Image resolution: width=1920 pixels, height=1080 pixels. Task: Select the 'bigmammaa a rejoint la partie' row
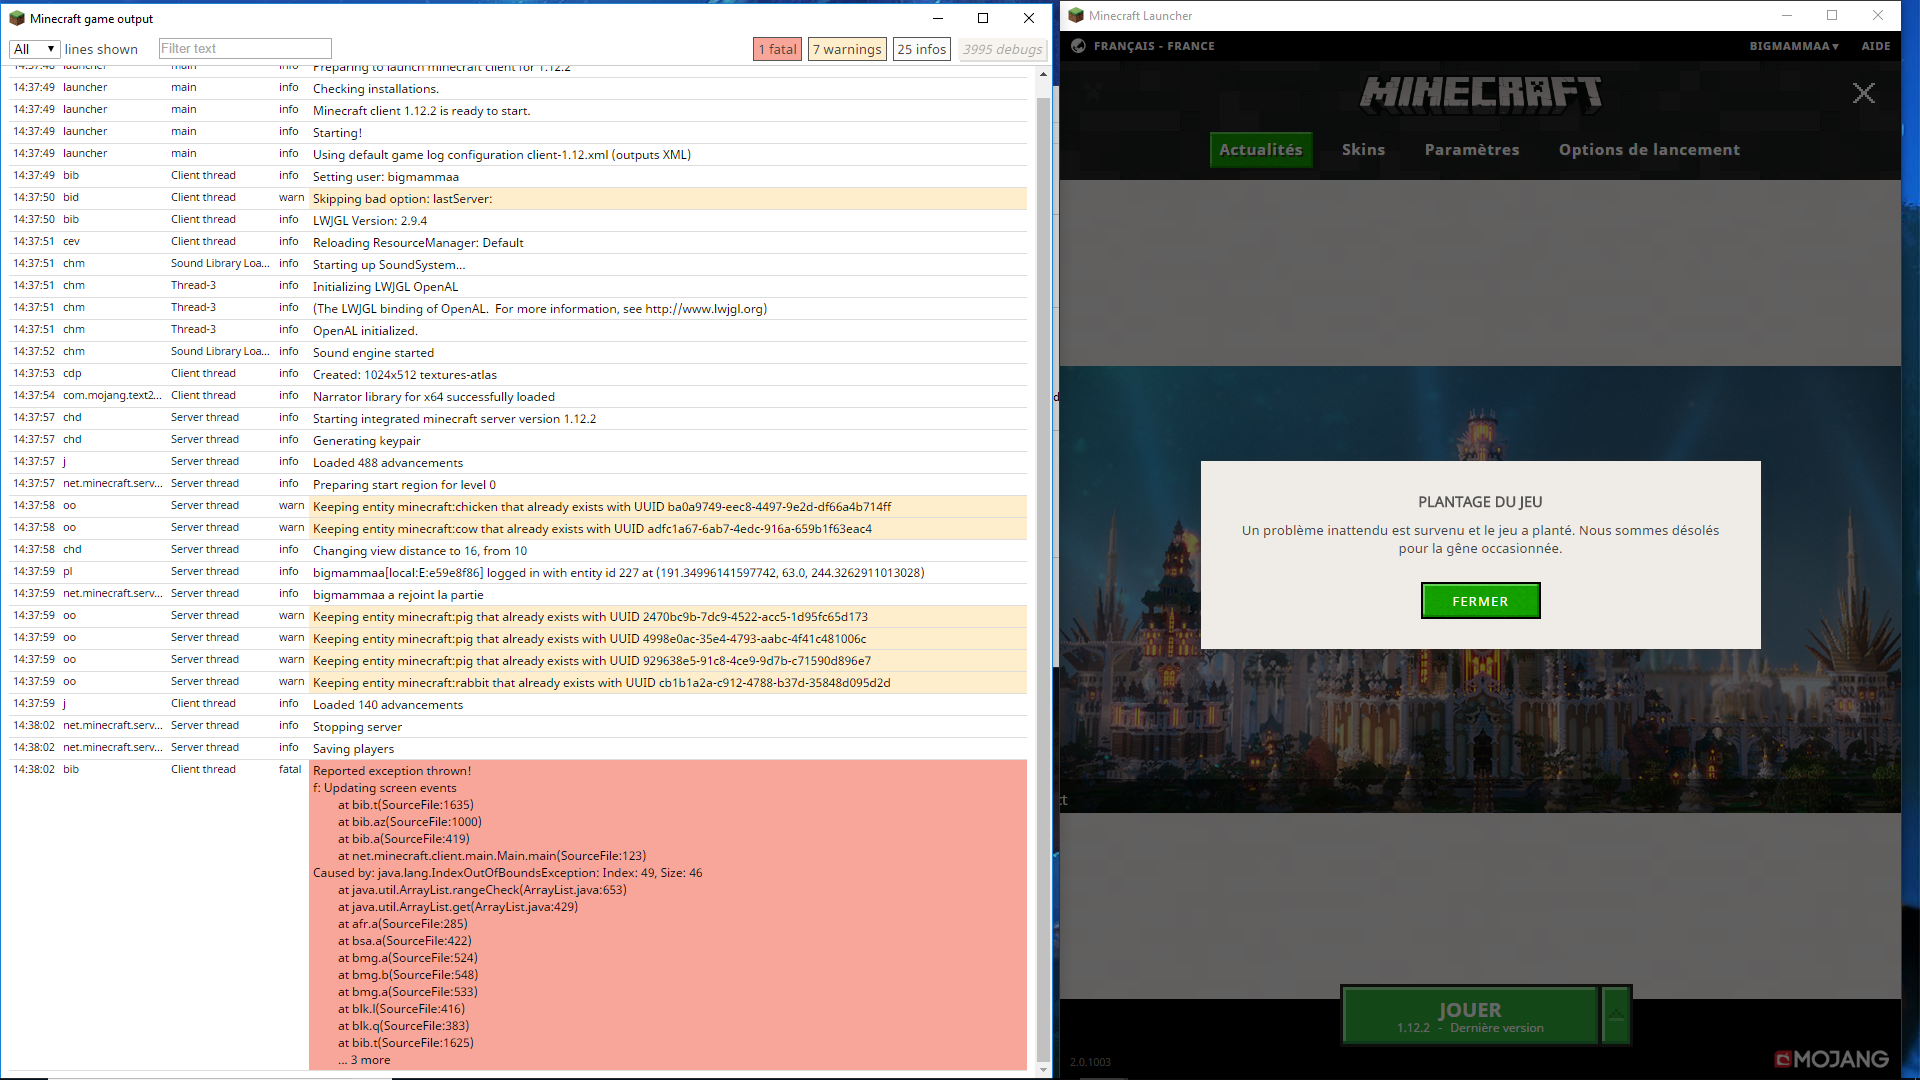[518, 594]
